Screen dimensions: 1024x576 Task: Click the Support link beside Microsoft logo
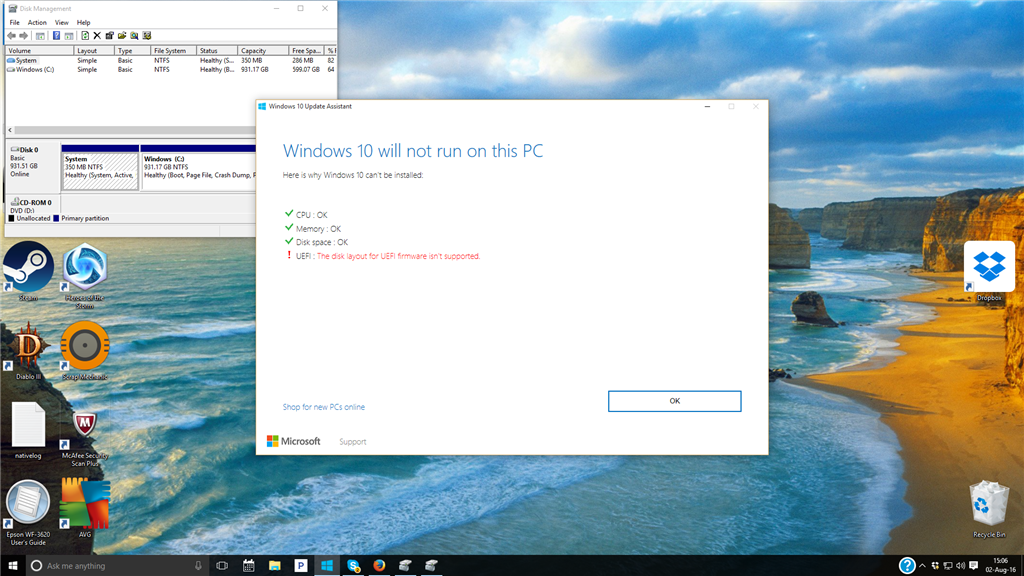353,442
